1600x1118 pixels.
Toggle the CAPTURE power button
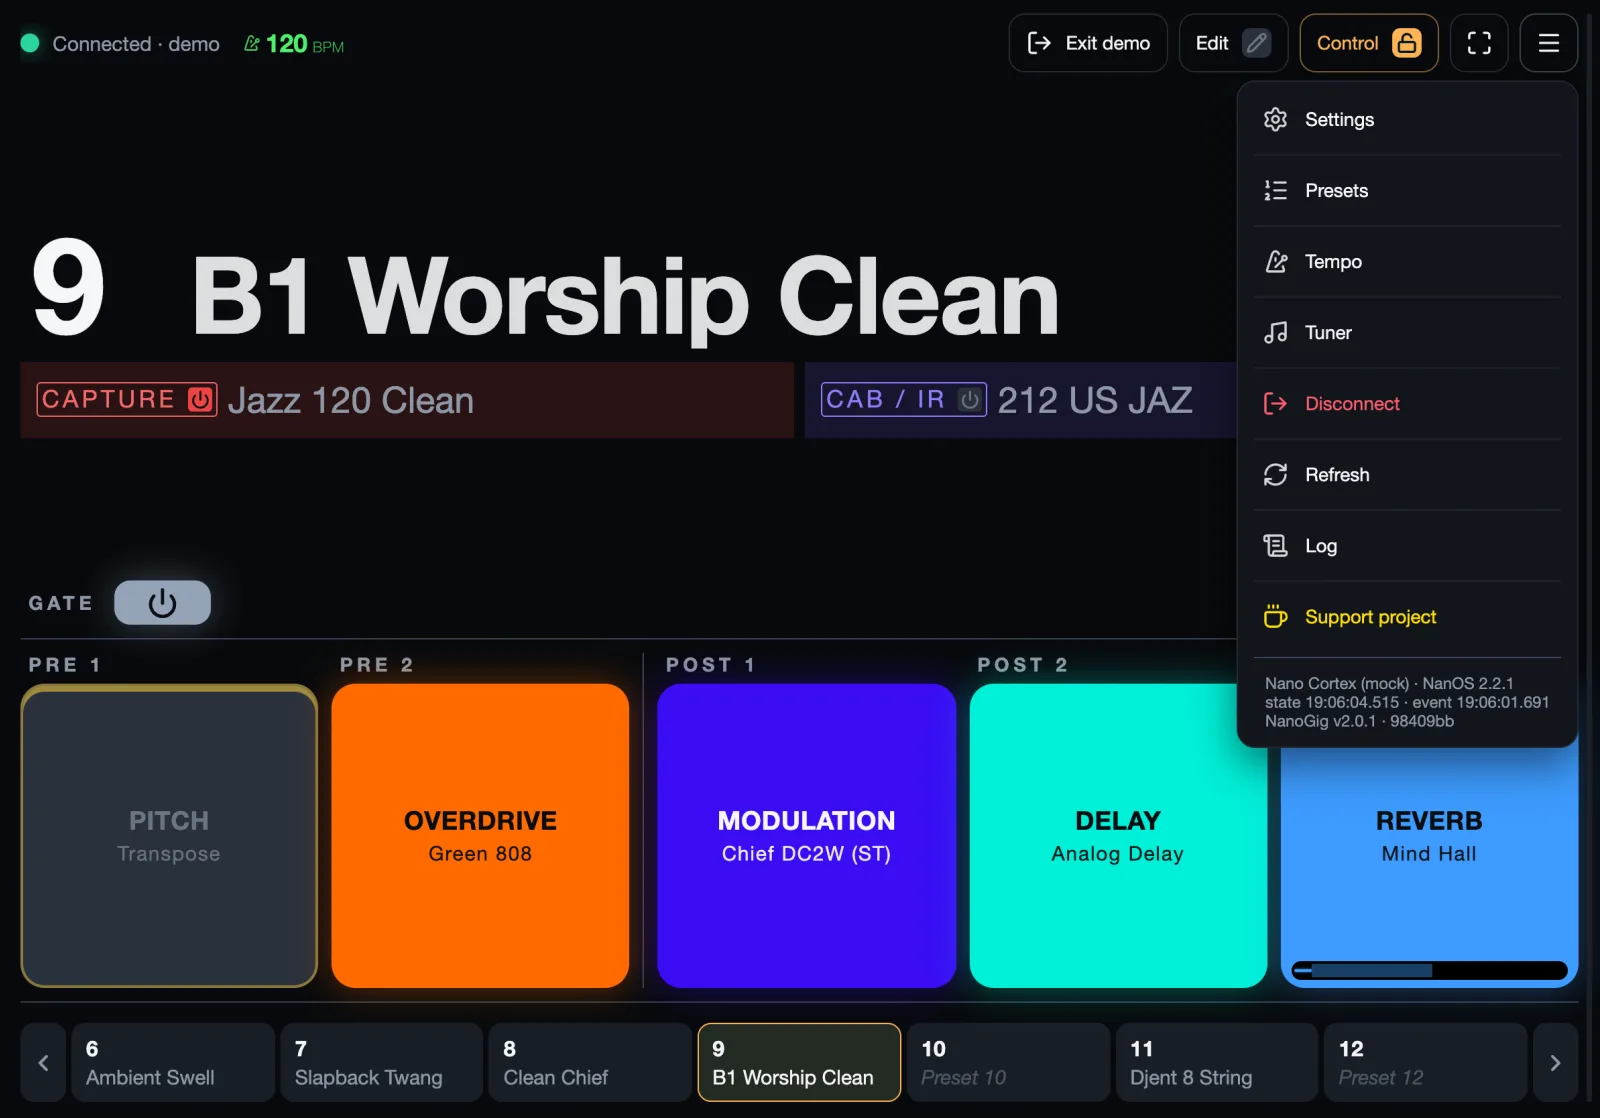(x=200, y=399)
